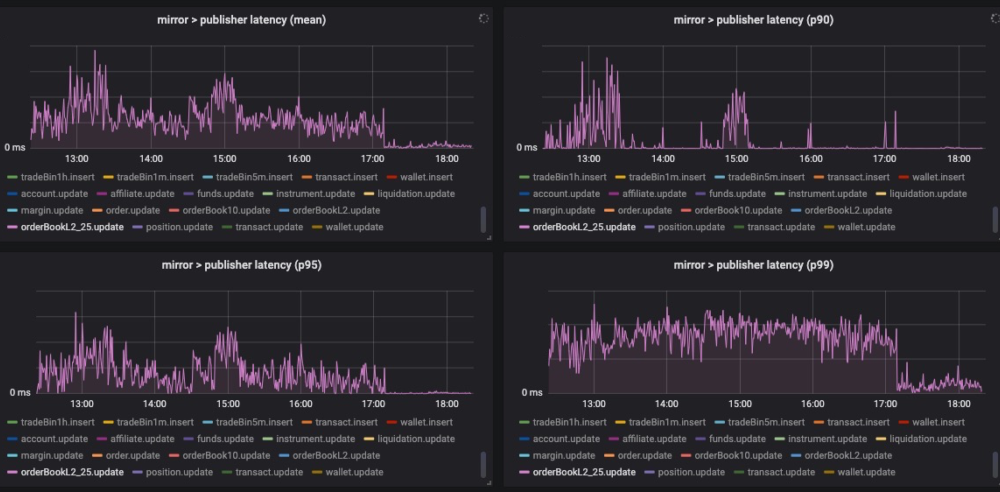Click the account.update blue color swatch in mean legend
Image resolution: width=1000 pixels, height=492 pixels.
11,193
